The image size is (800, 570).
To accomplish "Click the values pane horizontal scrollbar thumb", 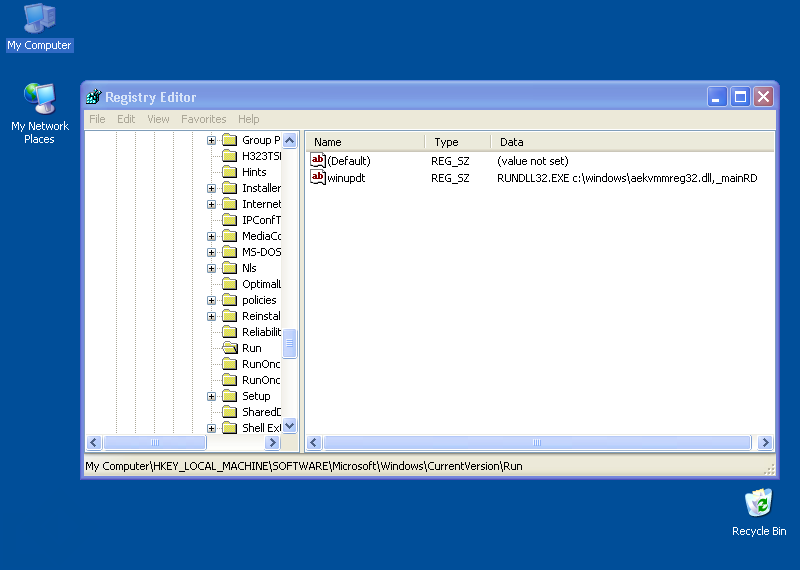I will [537, 442].
